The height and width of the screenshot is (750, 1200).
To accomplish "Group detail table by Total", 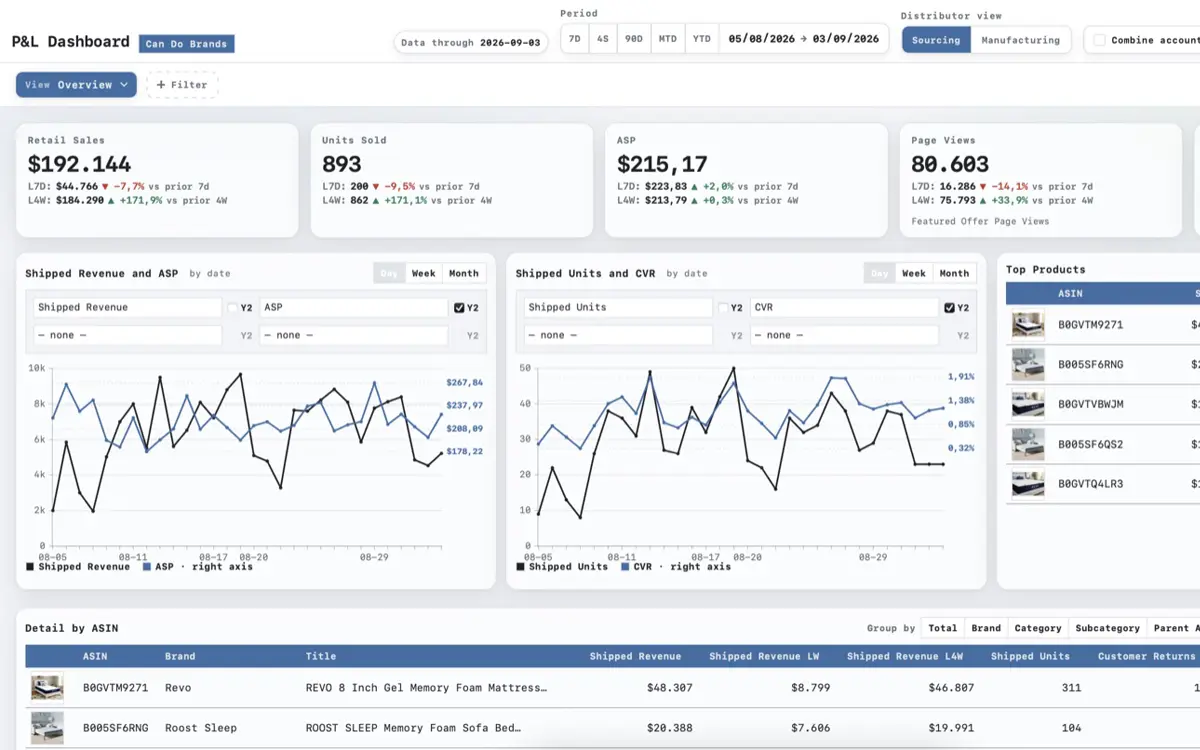I will pyautogui.click(x=942, y=628).
